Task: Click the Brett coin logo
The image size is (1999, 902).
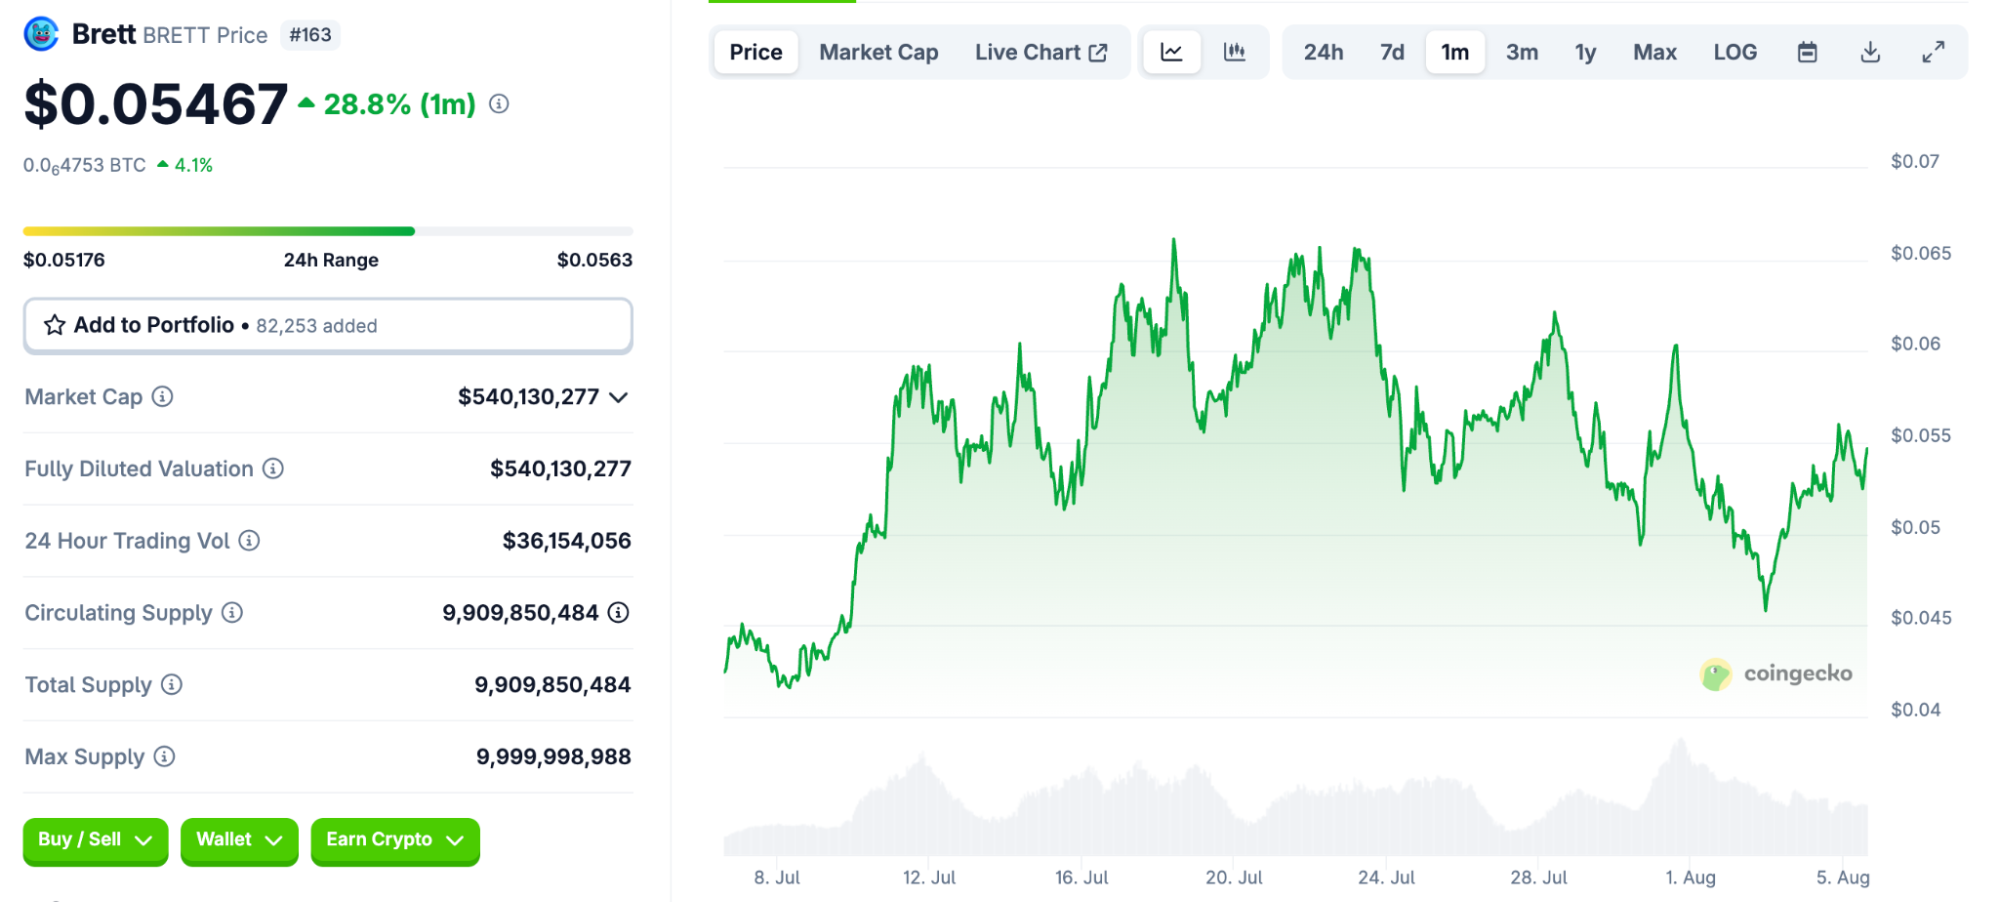Action: pyautogui.click(x=41, y=33)
